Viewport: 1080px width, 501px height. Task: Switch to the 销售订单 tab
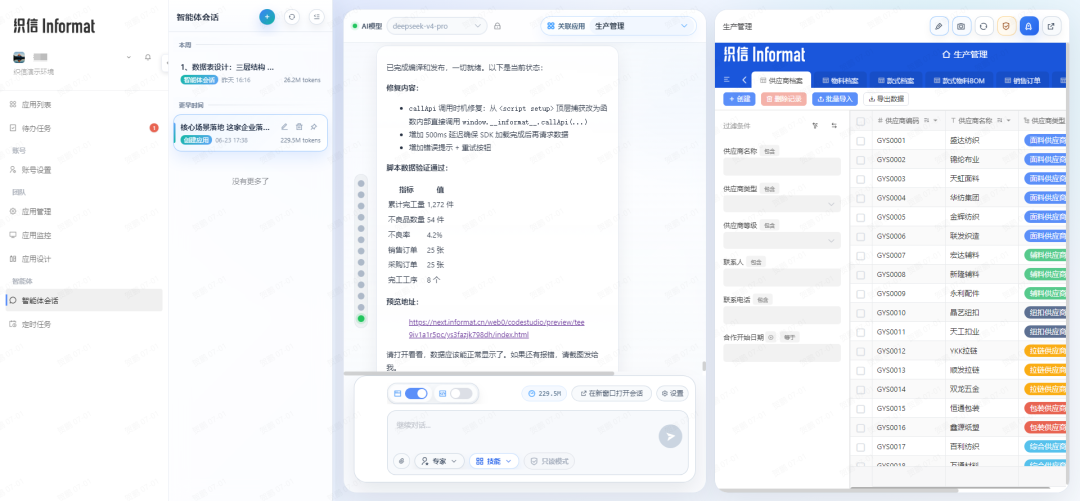pos(1024,81)
